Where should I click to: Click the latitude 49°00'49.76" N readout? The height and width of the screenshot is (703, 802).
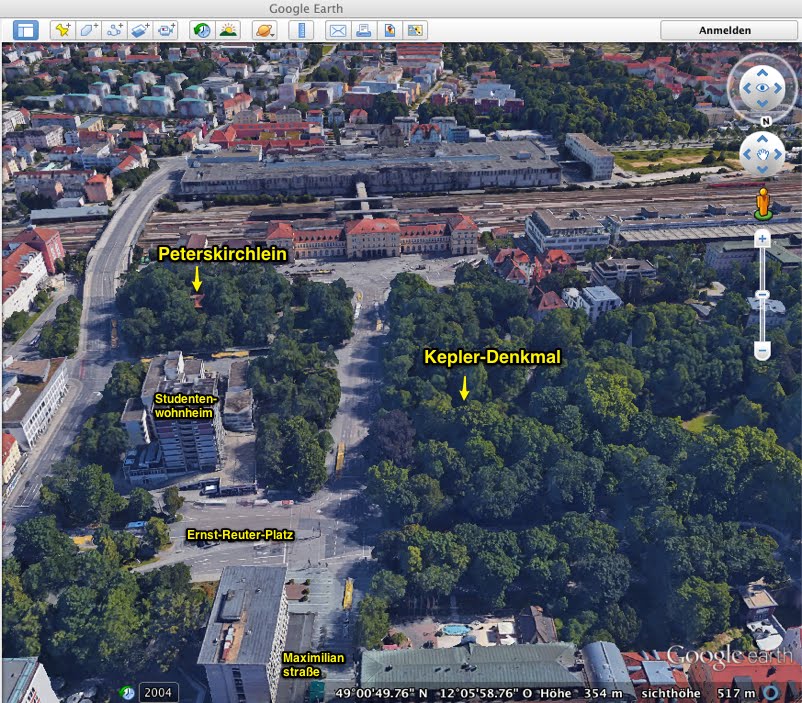point(381,693)
